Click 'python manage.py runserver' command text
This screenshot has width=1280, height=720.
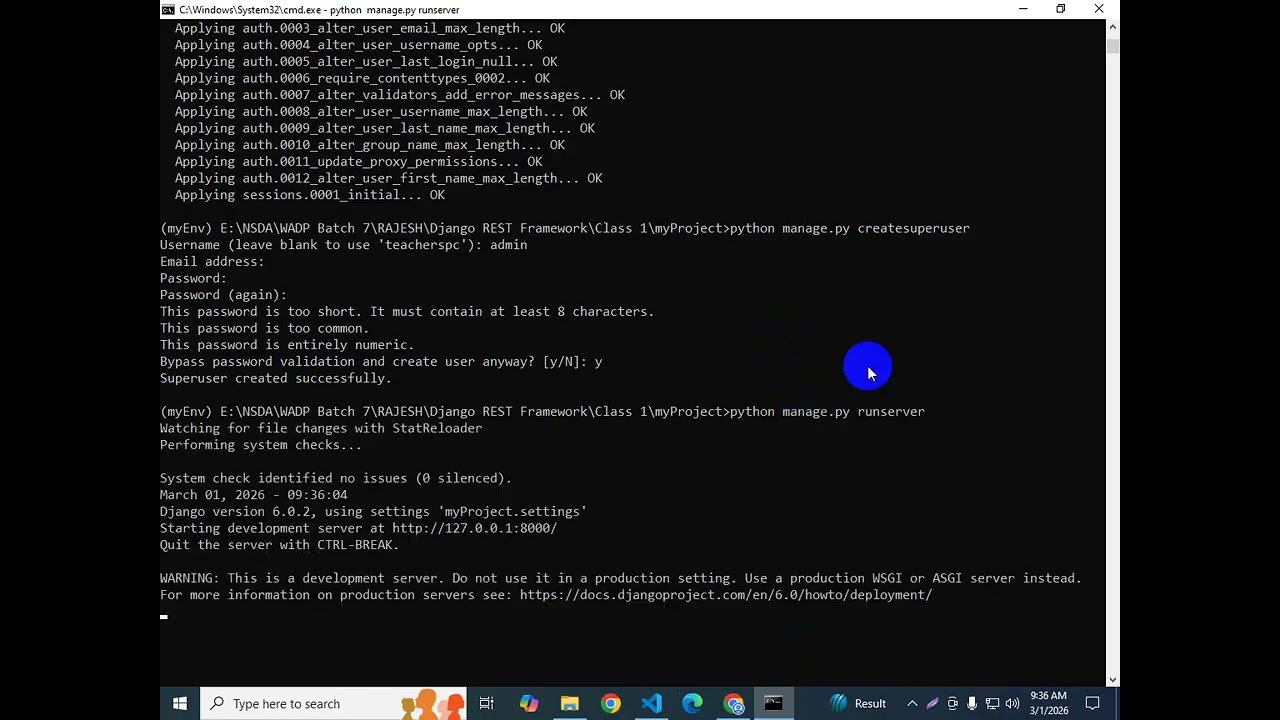click(x=827, y=411)
